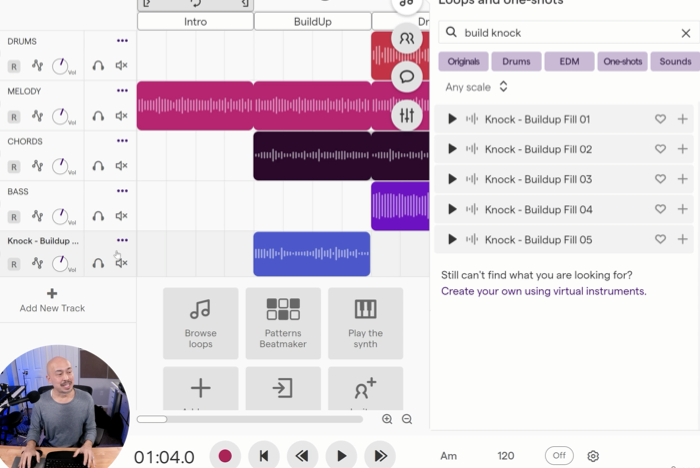Open automation for Knock - Buildup track
This screenshot has width=700, height=468.
coord(38,263)
